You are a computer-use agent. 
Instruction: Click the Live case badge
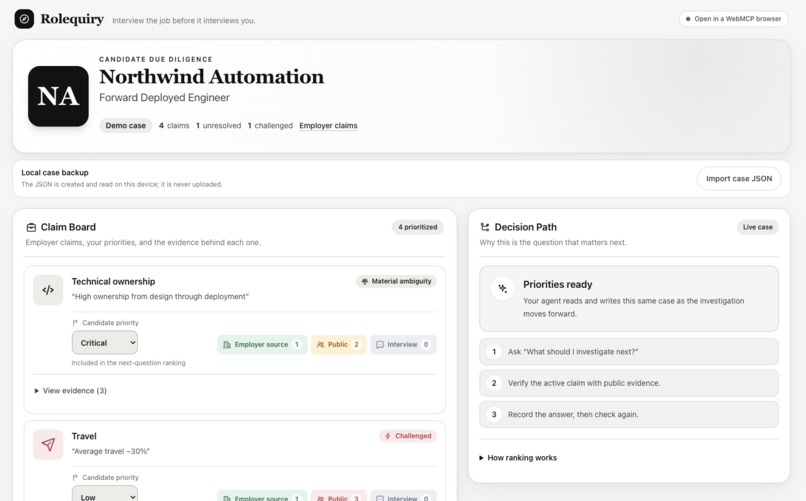pyautogui.click(x=757, y=227)
